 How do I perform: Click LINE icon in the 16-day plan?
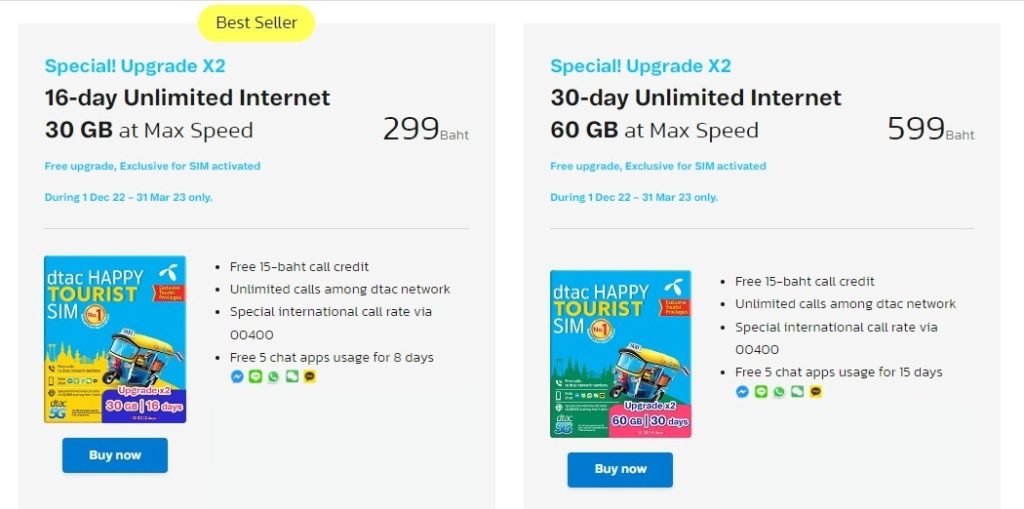pyautogui.click(x=255, y=377)
